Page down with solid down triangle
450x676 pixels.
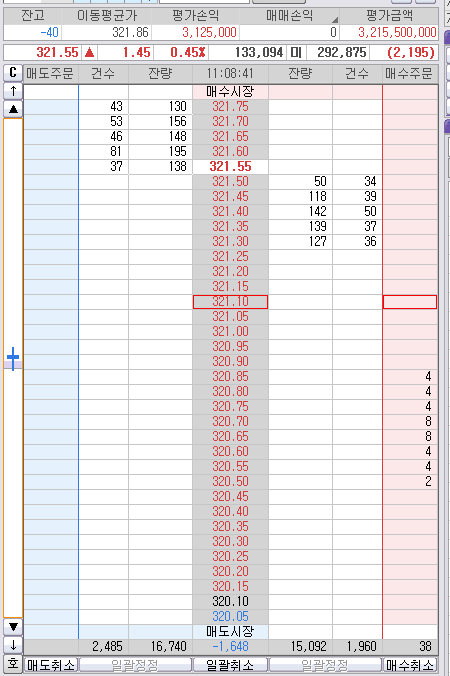pyautogui.click(x=13, y=627)
